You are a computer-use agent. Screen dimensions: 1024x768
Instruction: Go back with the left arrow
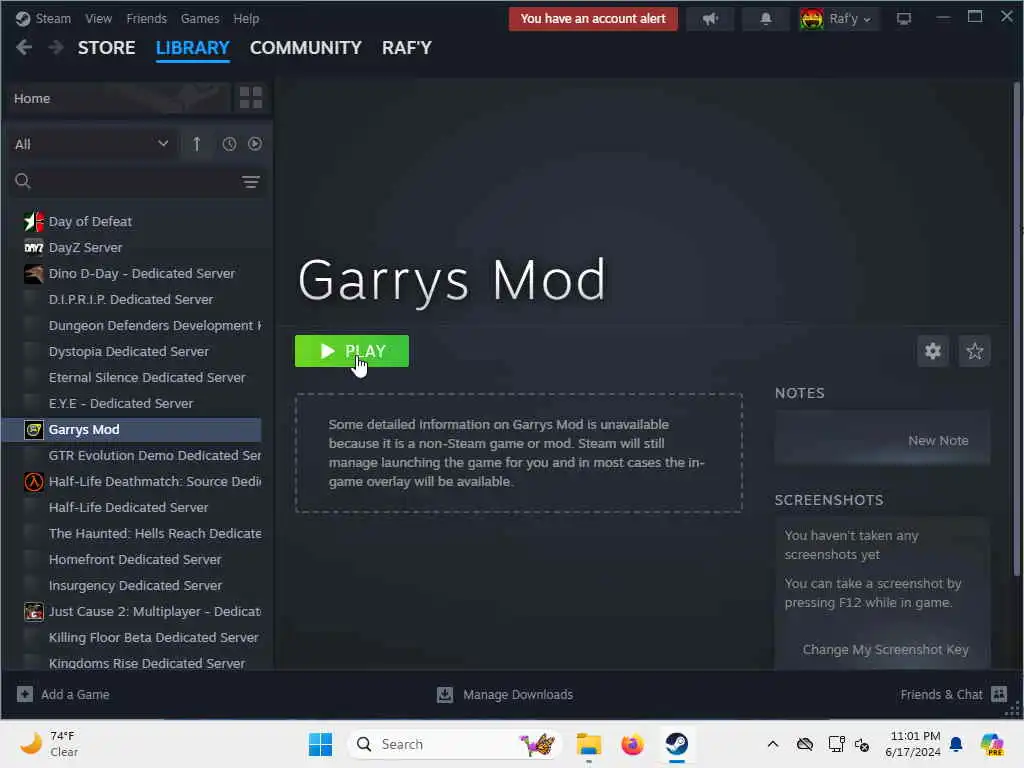24,47
